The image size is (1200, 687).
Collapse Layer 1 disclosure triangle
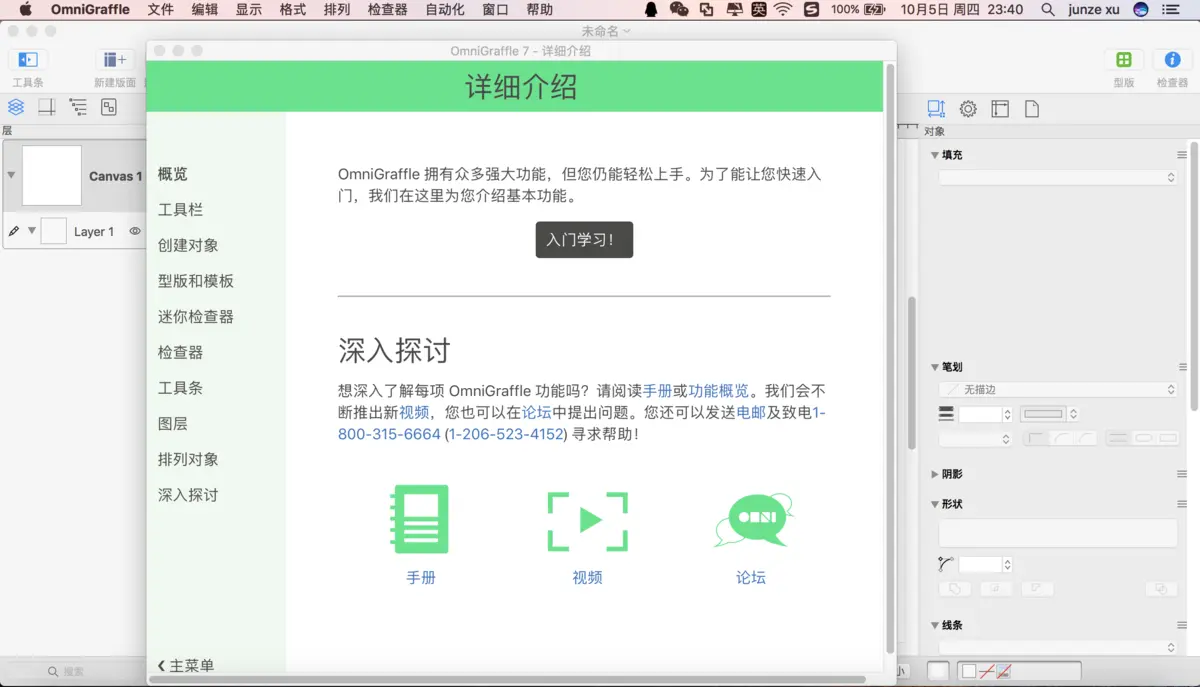[x=32, y=231]
